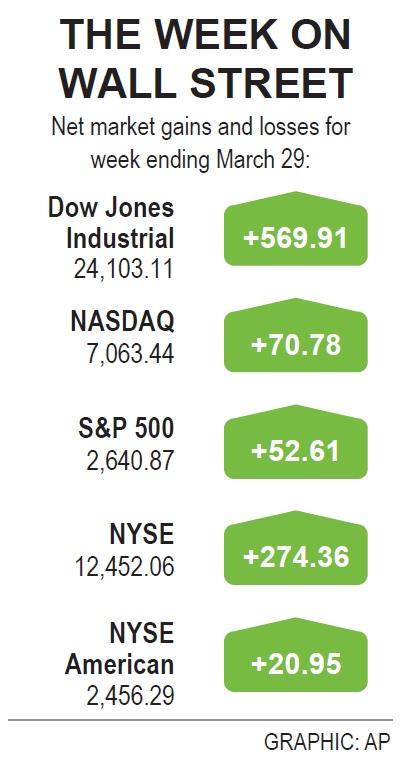Screen dimensions: 403x766
Task: Click the week ending March 29 text
Action: pos(200,160)
